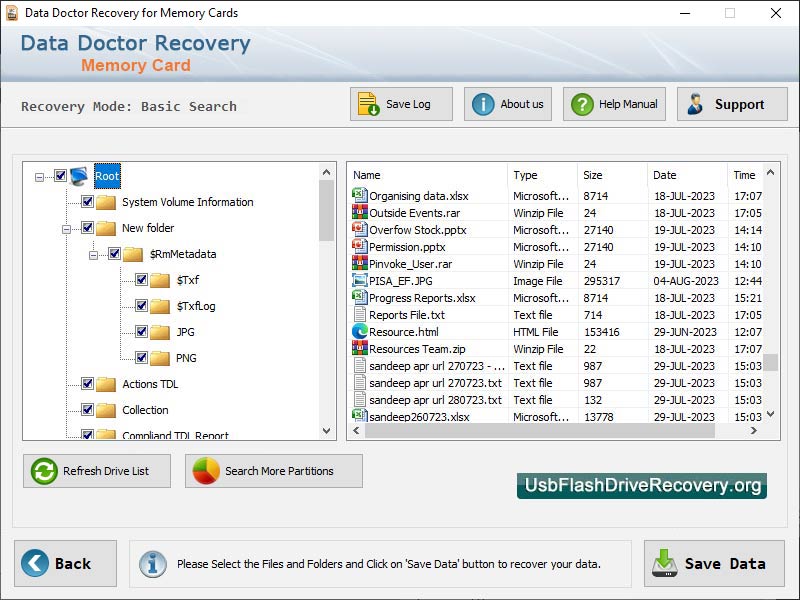Click the Save Data download icon

[666, 563]
